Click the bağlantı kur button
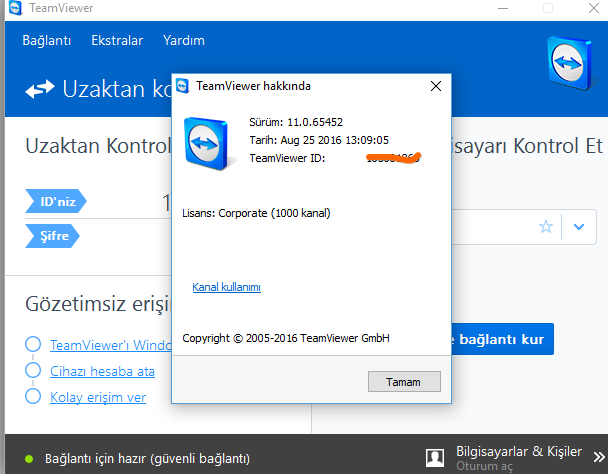This screenshot has height=474, width=608. pos(503,339)
